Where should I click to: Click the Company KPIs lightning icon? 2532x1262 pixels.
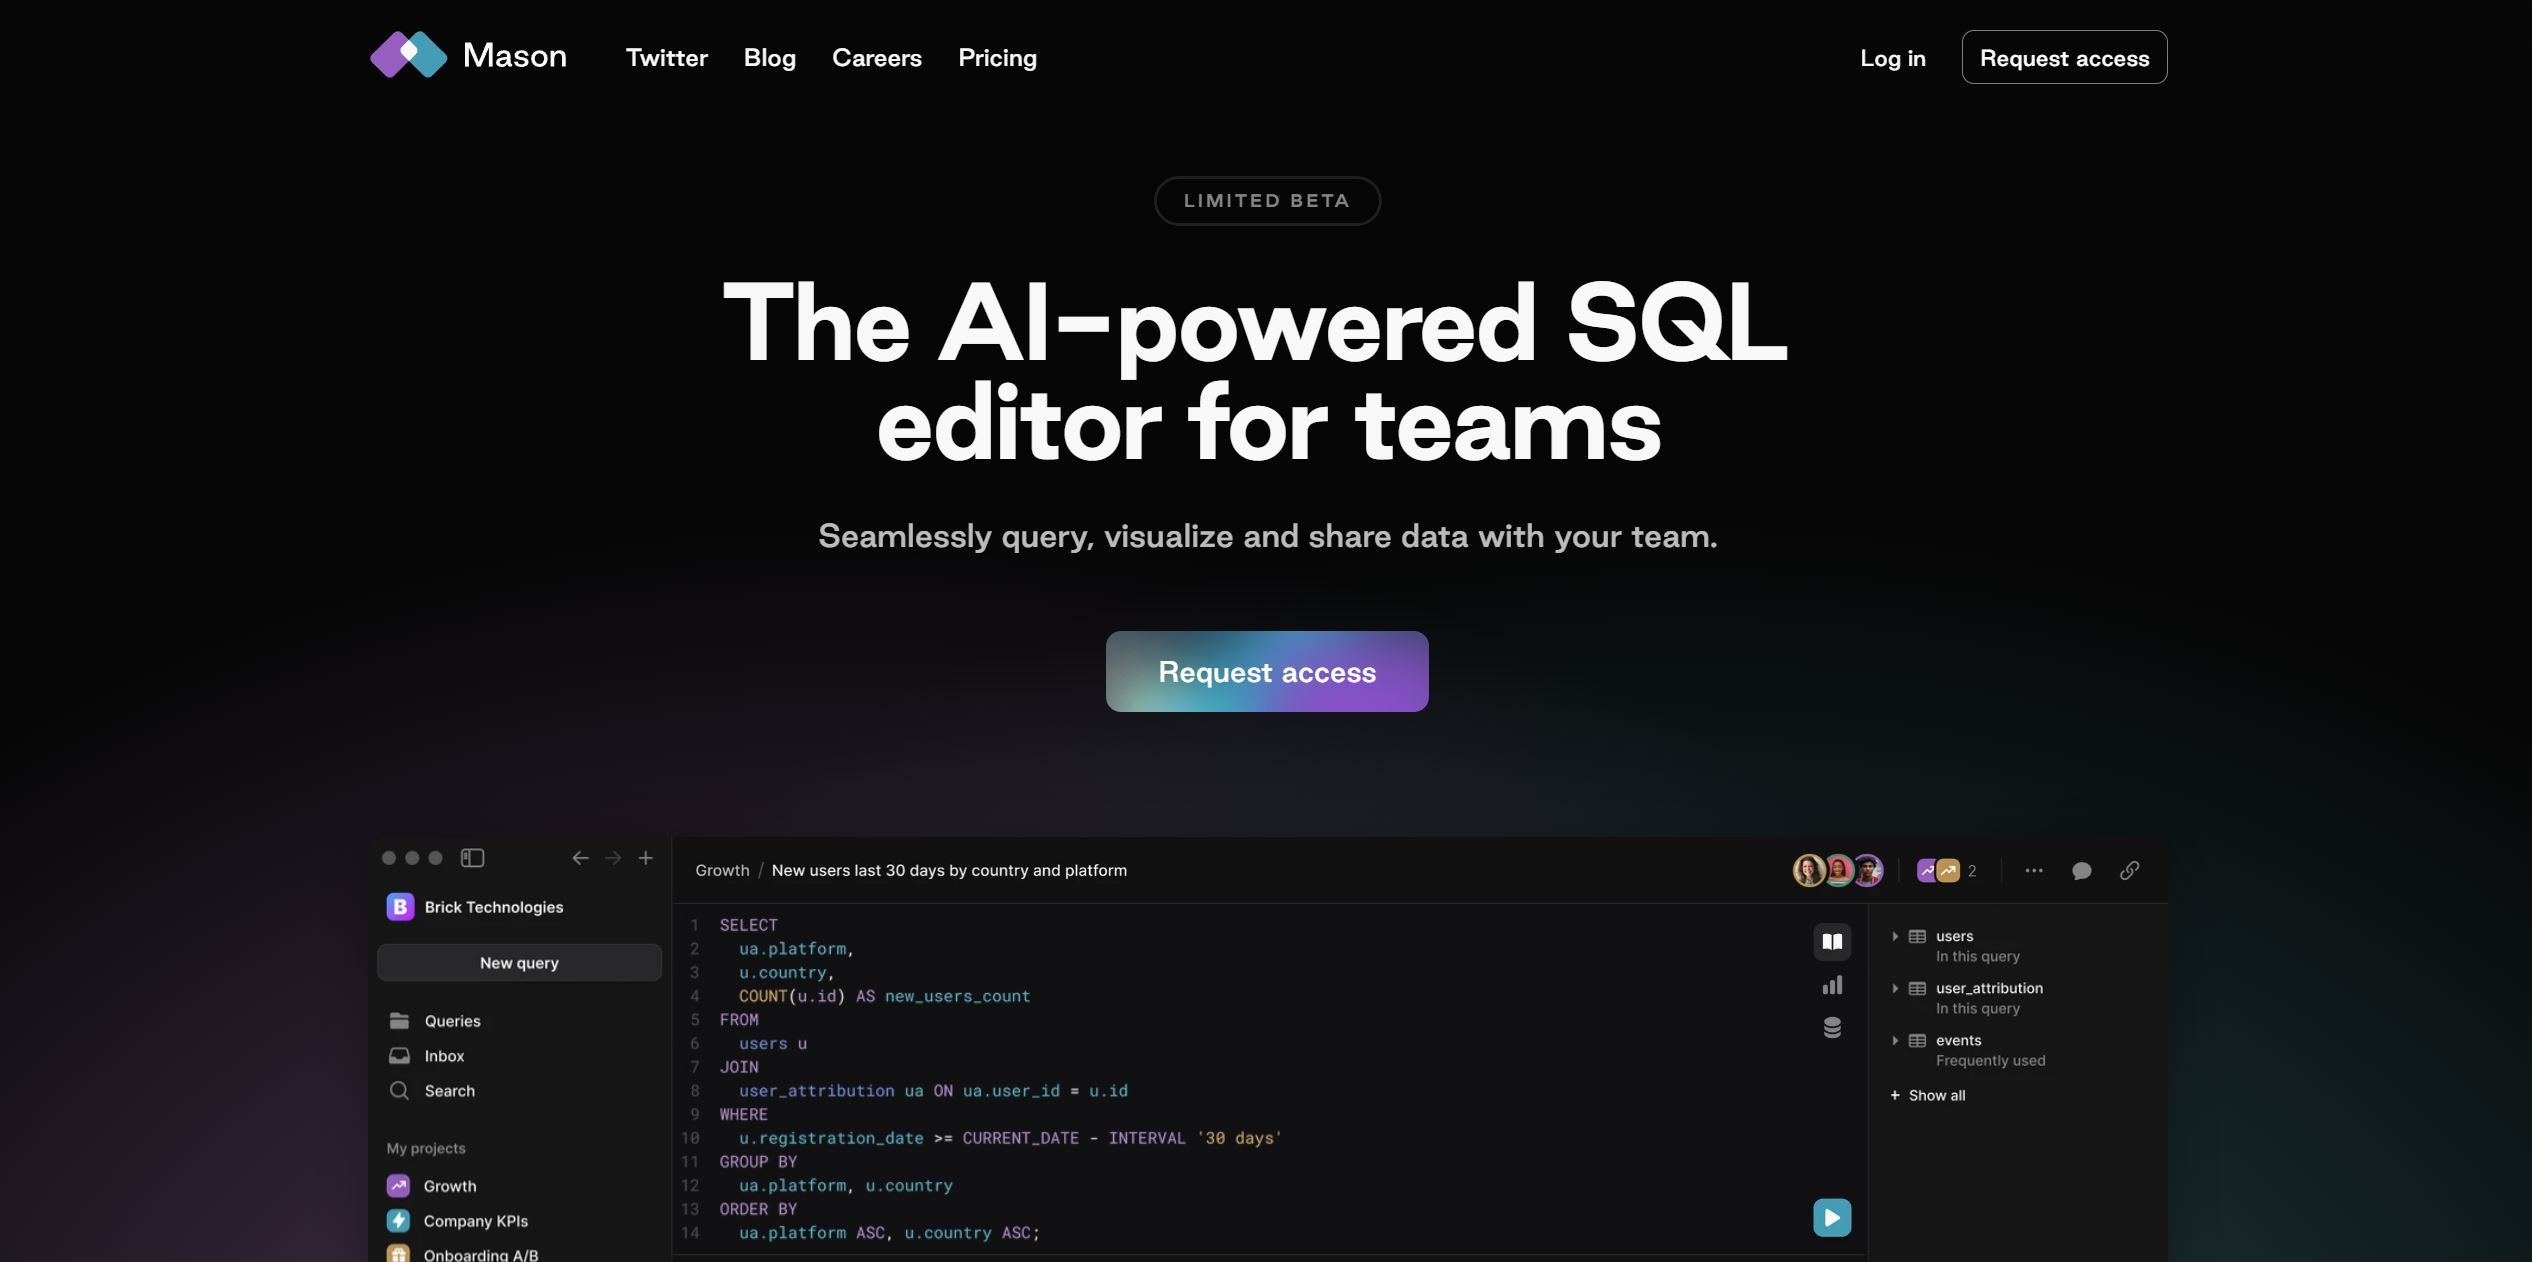(x=398, y=1221)
